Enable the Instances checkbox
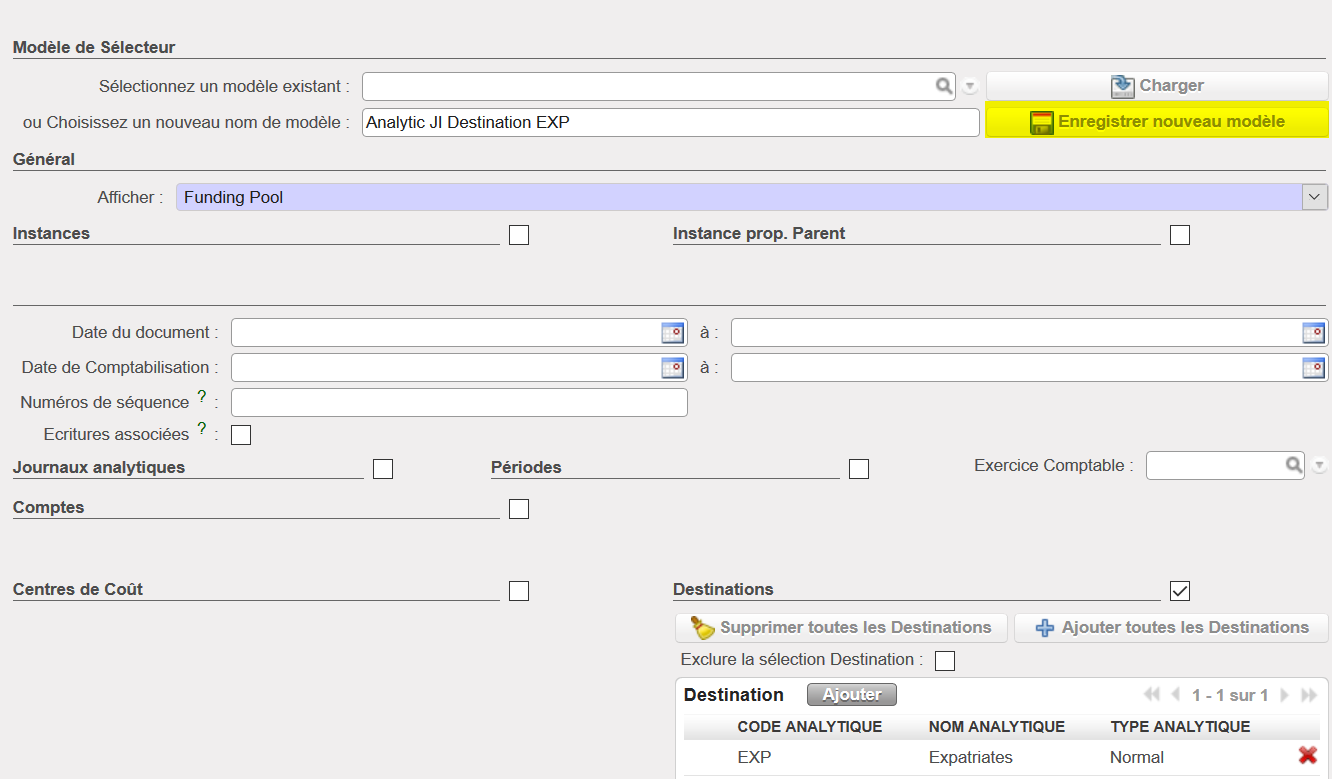This screenshot has height=779, width=1332. [519, 235]
